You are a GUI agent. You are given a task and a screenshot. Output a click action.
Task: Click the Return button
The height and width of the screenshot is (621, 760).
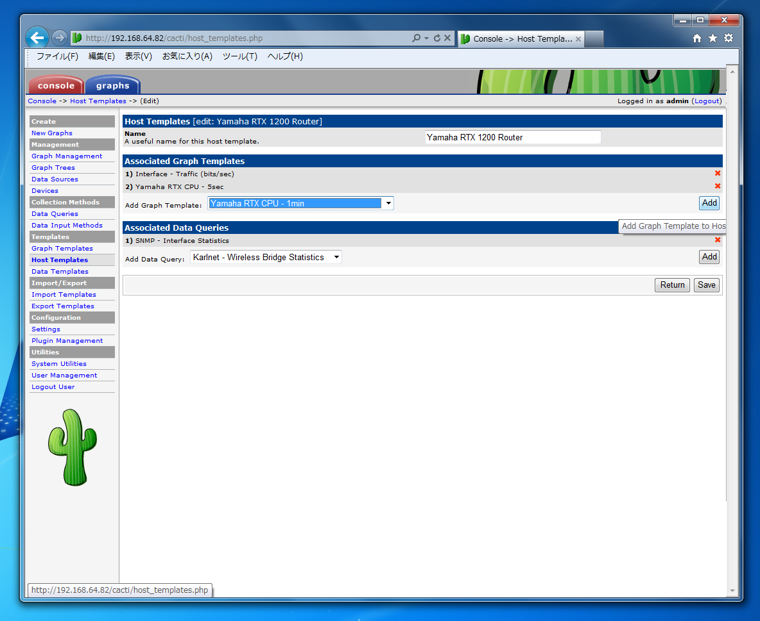pyautogui.click(x=672, y=285)
